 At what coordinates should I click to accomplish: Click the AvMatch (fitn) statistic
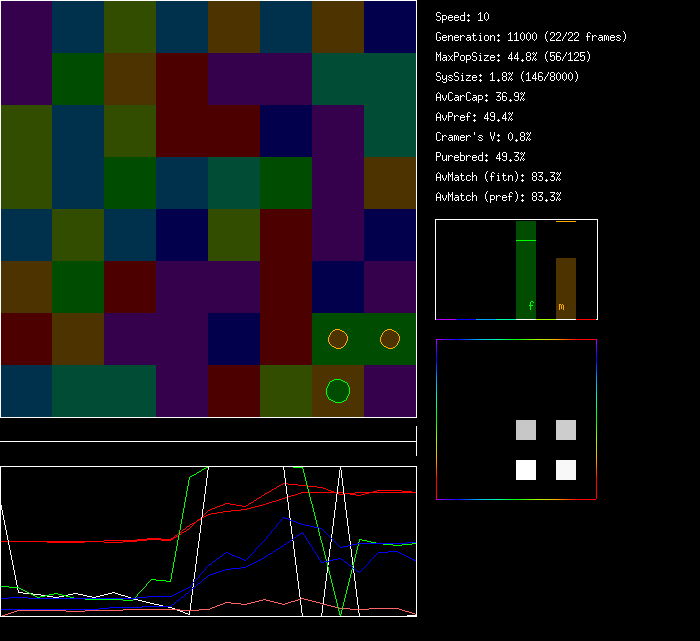tap(498, 177)
